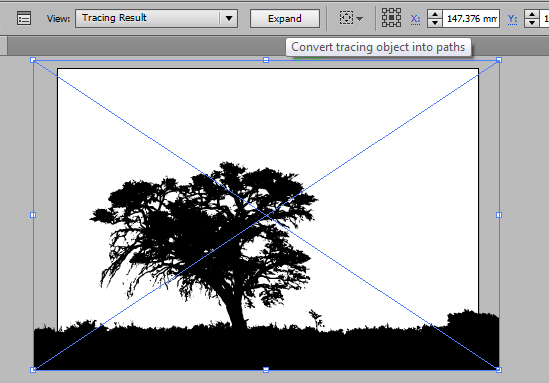
Task: Open the dropdown arrow beside the isolate icon
Action: coord(360,19)
